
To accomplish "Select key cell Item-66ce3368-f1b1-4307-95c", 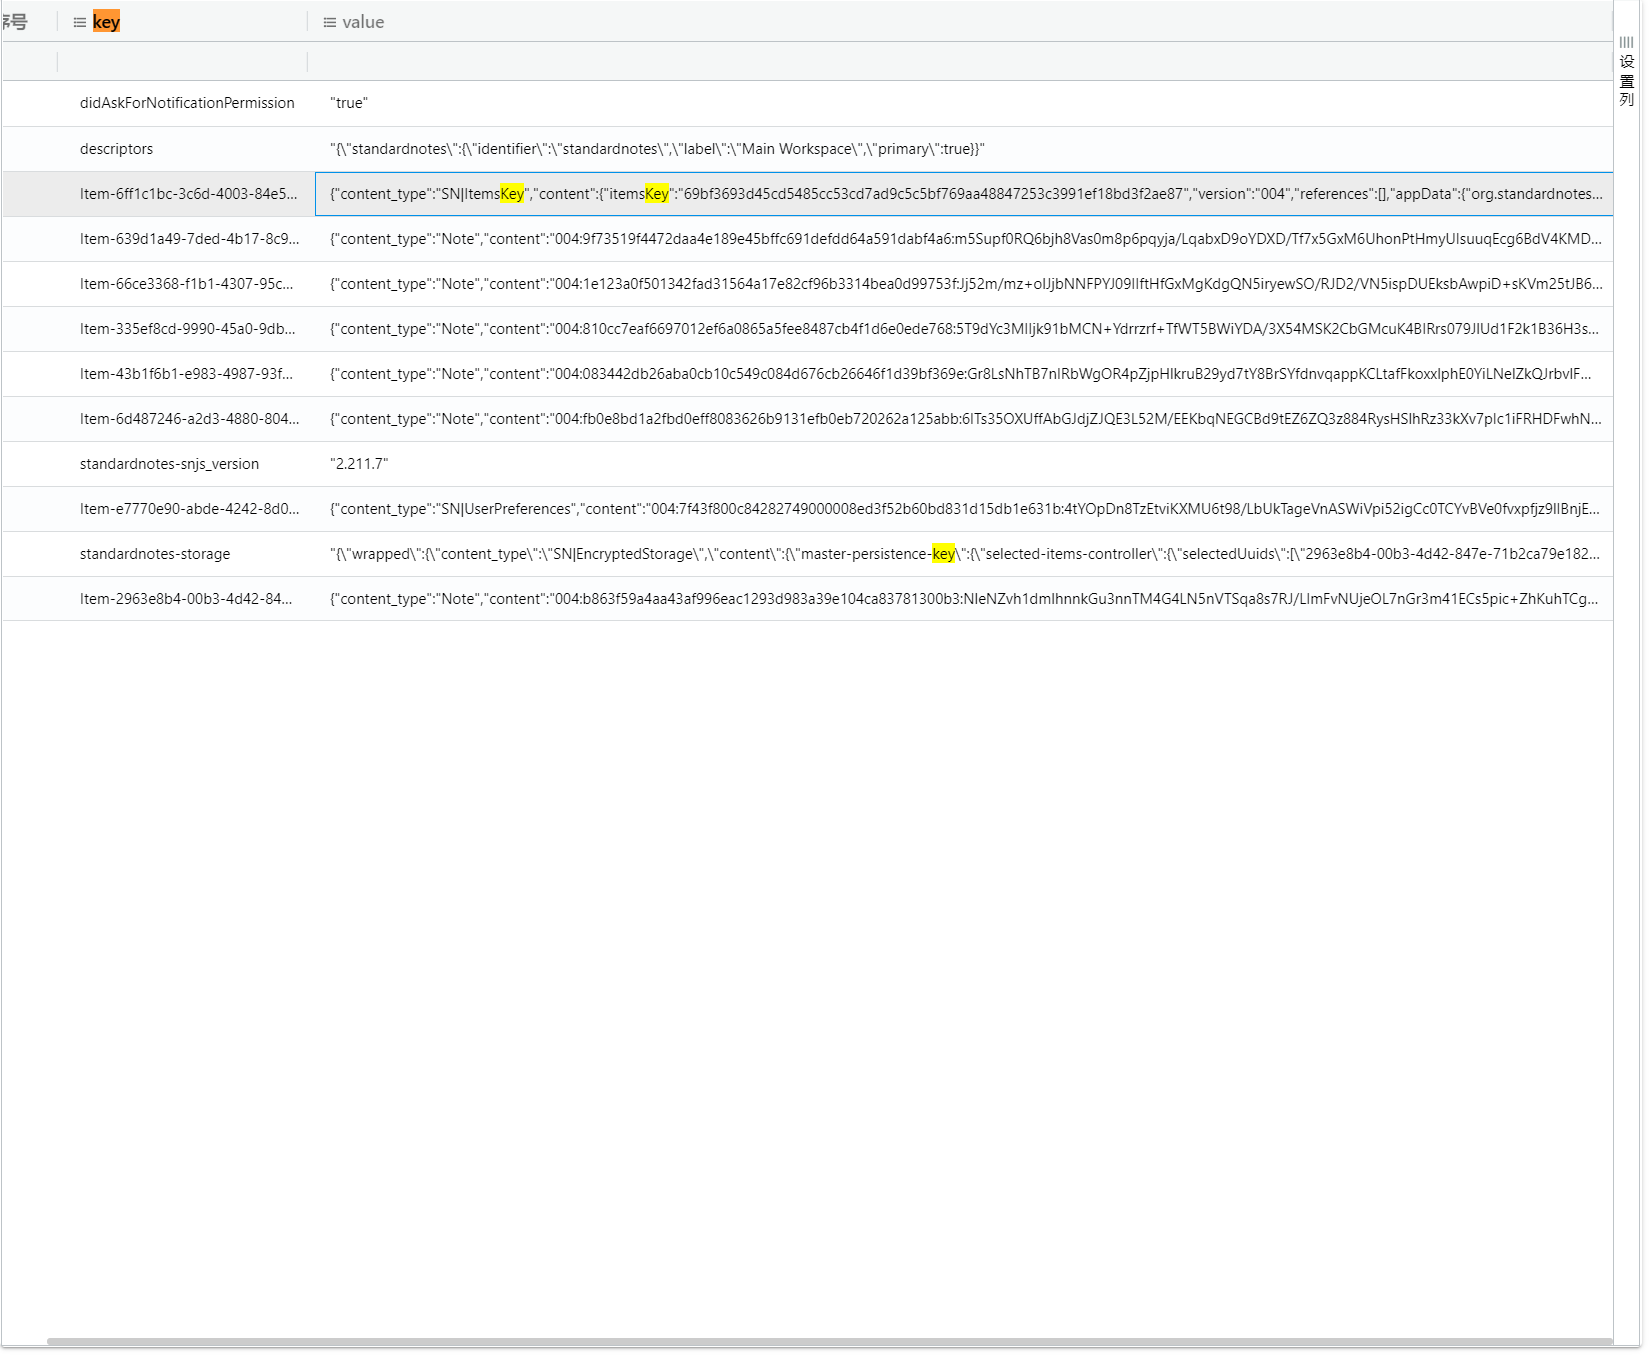I will (187, 284).
